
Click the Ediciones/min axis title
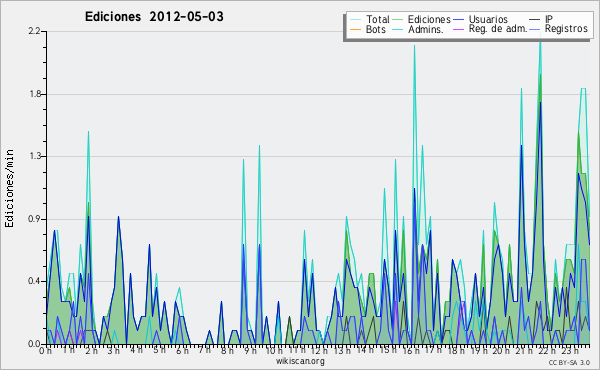pyautogui.click(x=9, y=188)
